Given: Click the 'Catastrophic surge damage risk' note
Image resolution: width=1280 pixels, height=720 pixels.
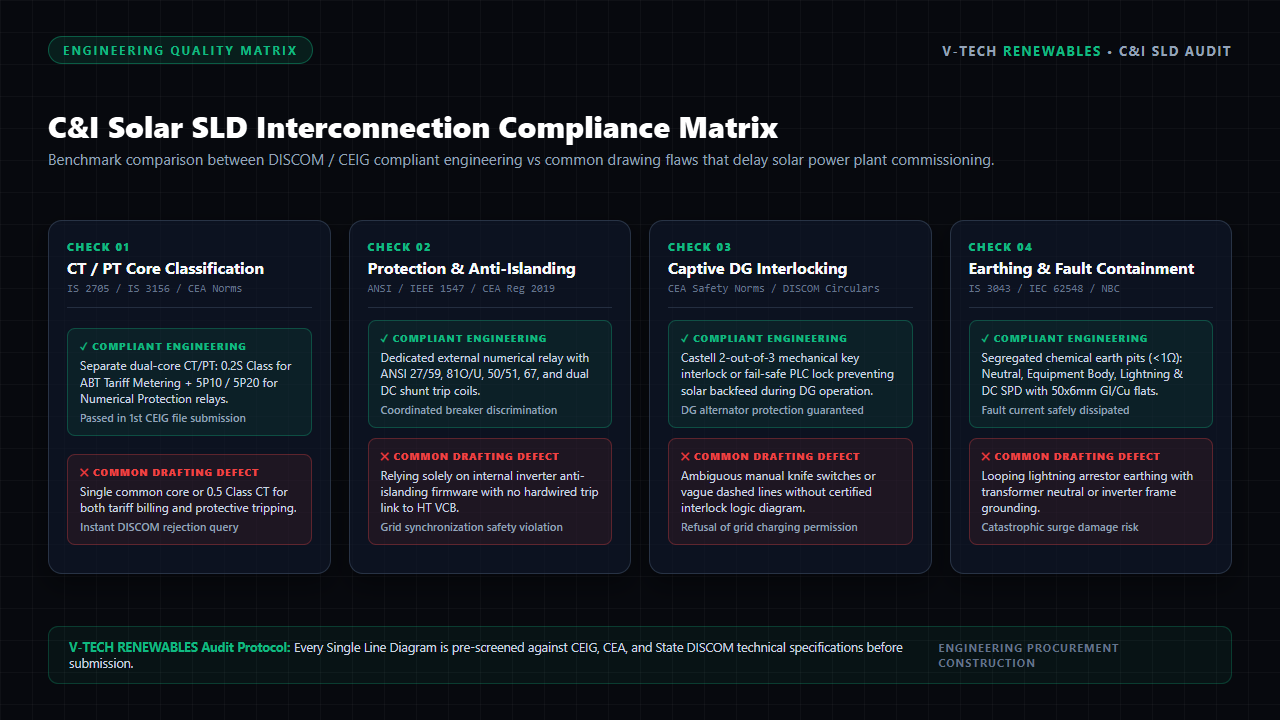Looking at the screenshot, I should pos(1060,527).
